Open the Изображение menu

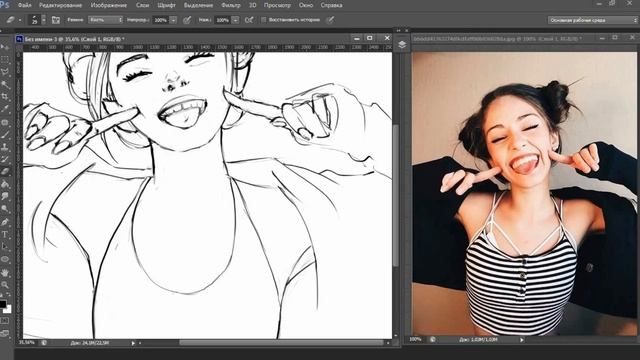point(109,5)
